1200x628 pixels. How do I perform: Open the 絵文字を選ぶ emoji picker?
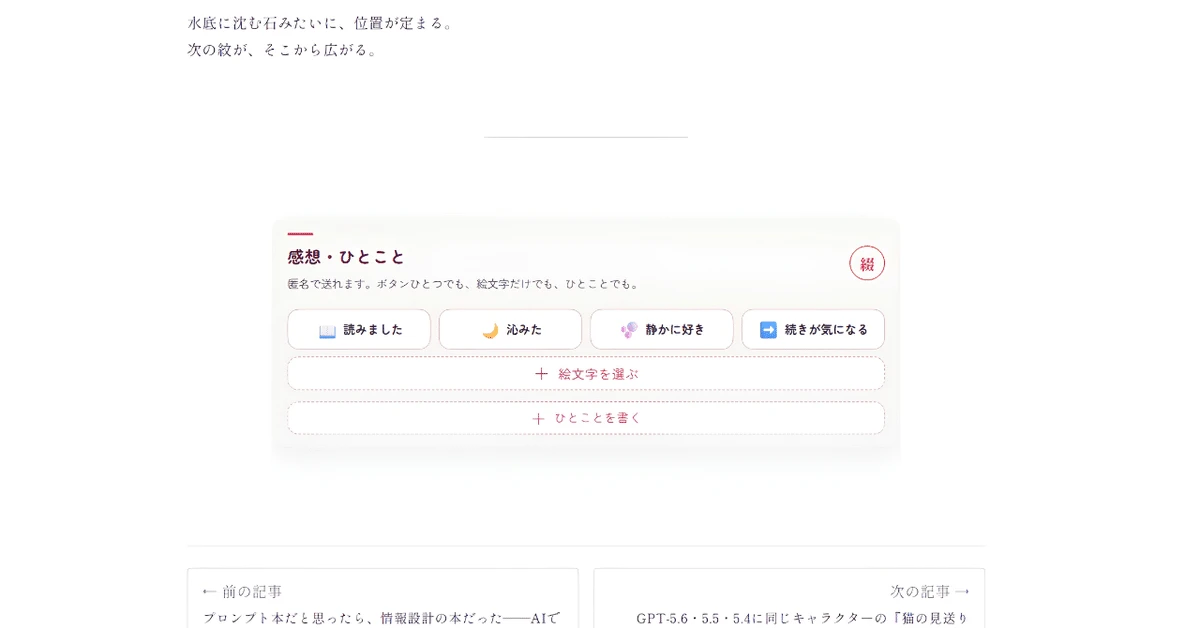tap(586, 373)
